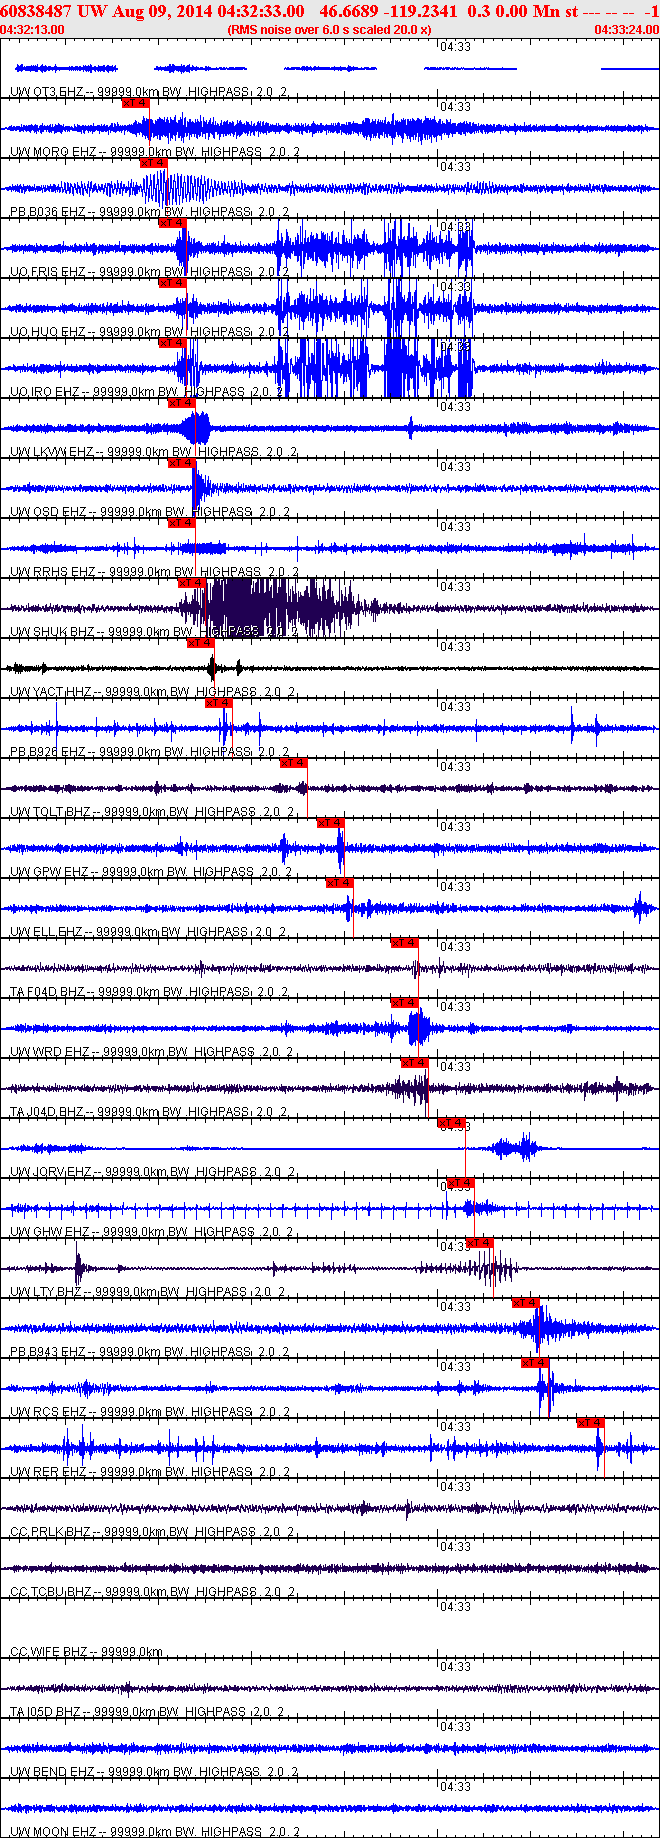Select the pick marker on TOLT trace
This screenshot has width=660, height=1838.
point(293,762)
